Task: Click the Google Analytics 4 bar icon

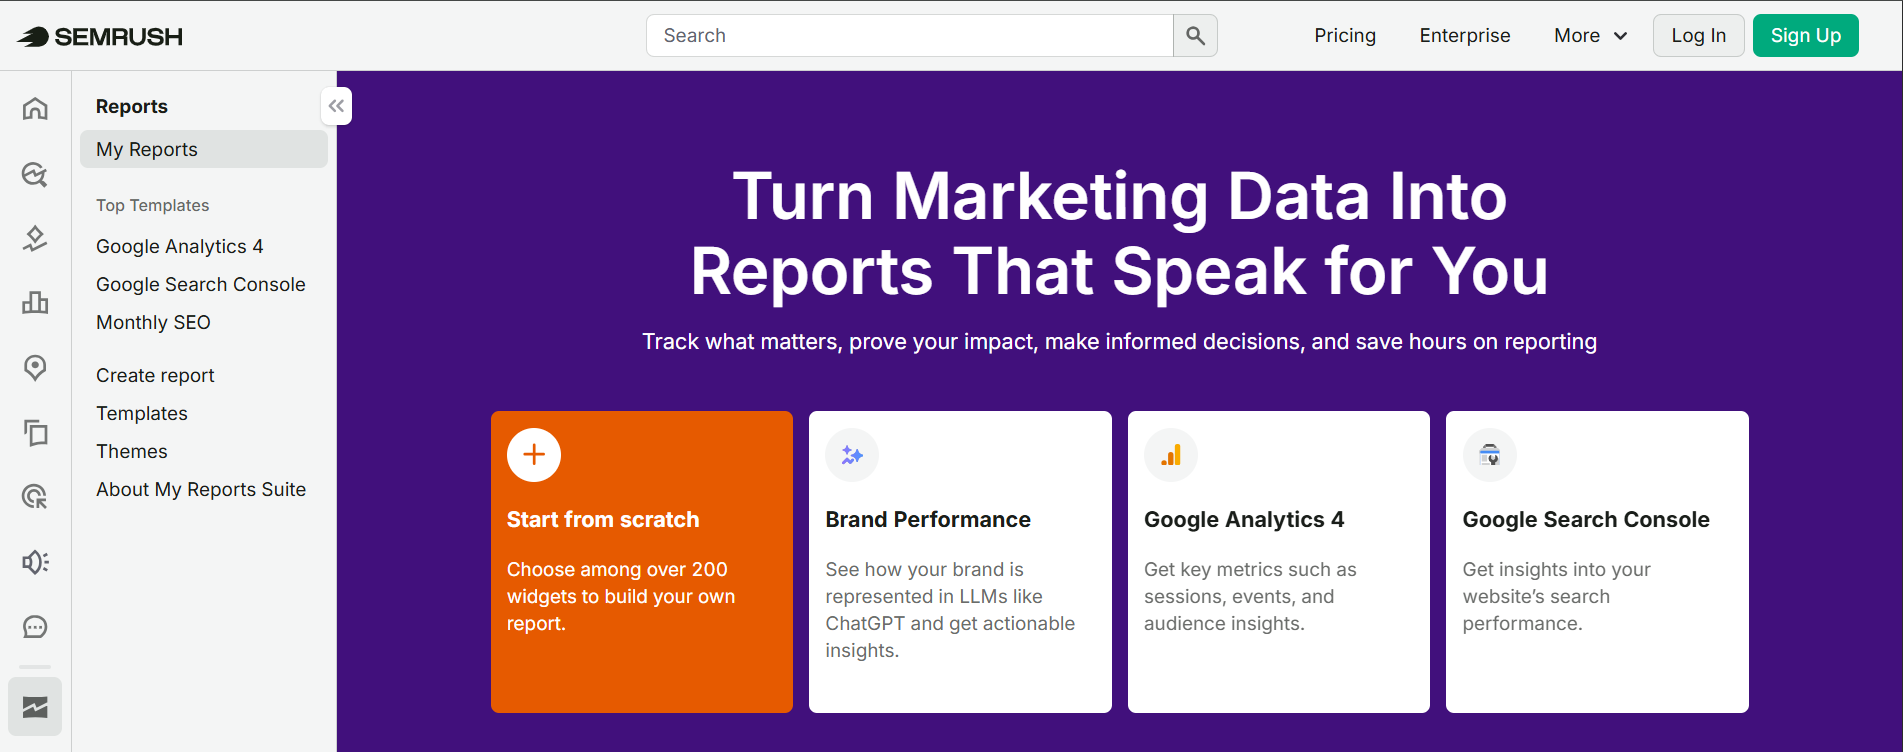Action: pyautogui.click(x=1171, y=455)
